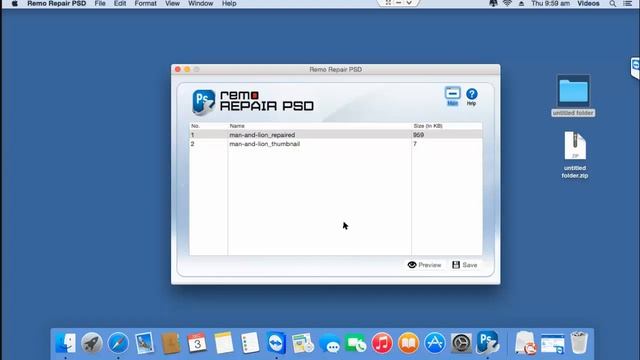
Task: Open Launchpad from the Dock
Action: pos(91,342)
